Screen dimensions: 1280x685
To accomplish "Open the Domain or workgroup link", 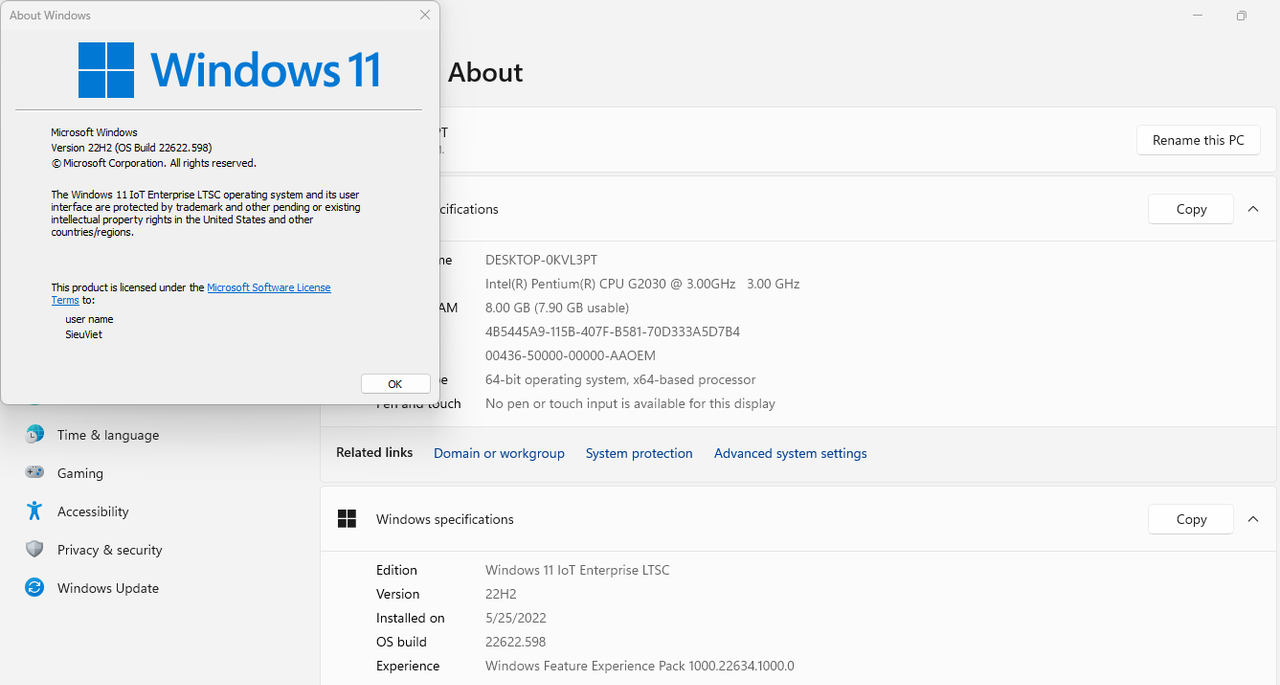I will (x=499, y=453).
